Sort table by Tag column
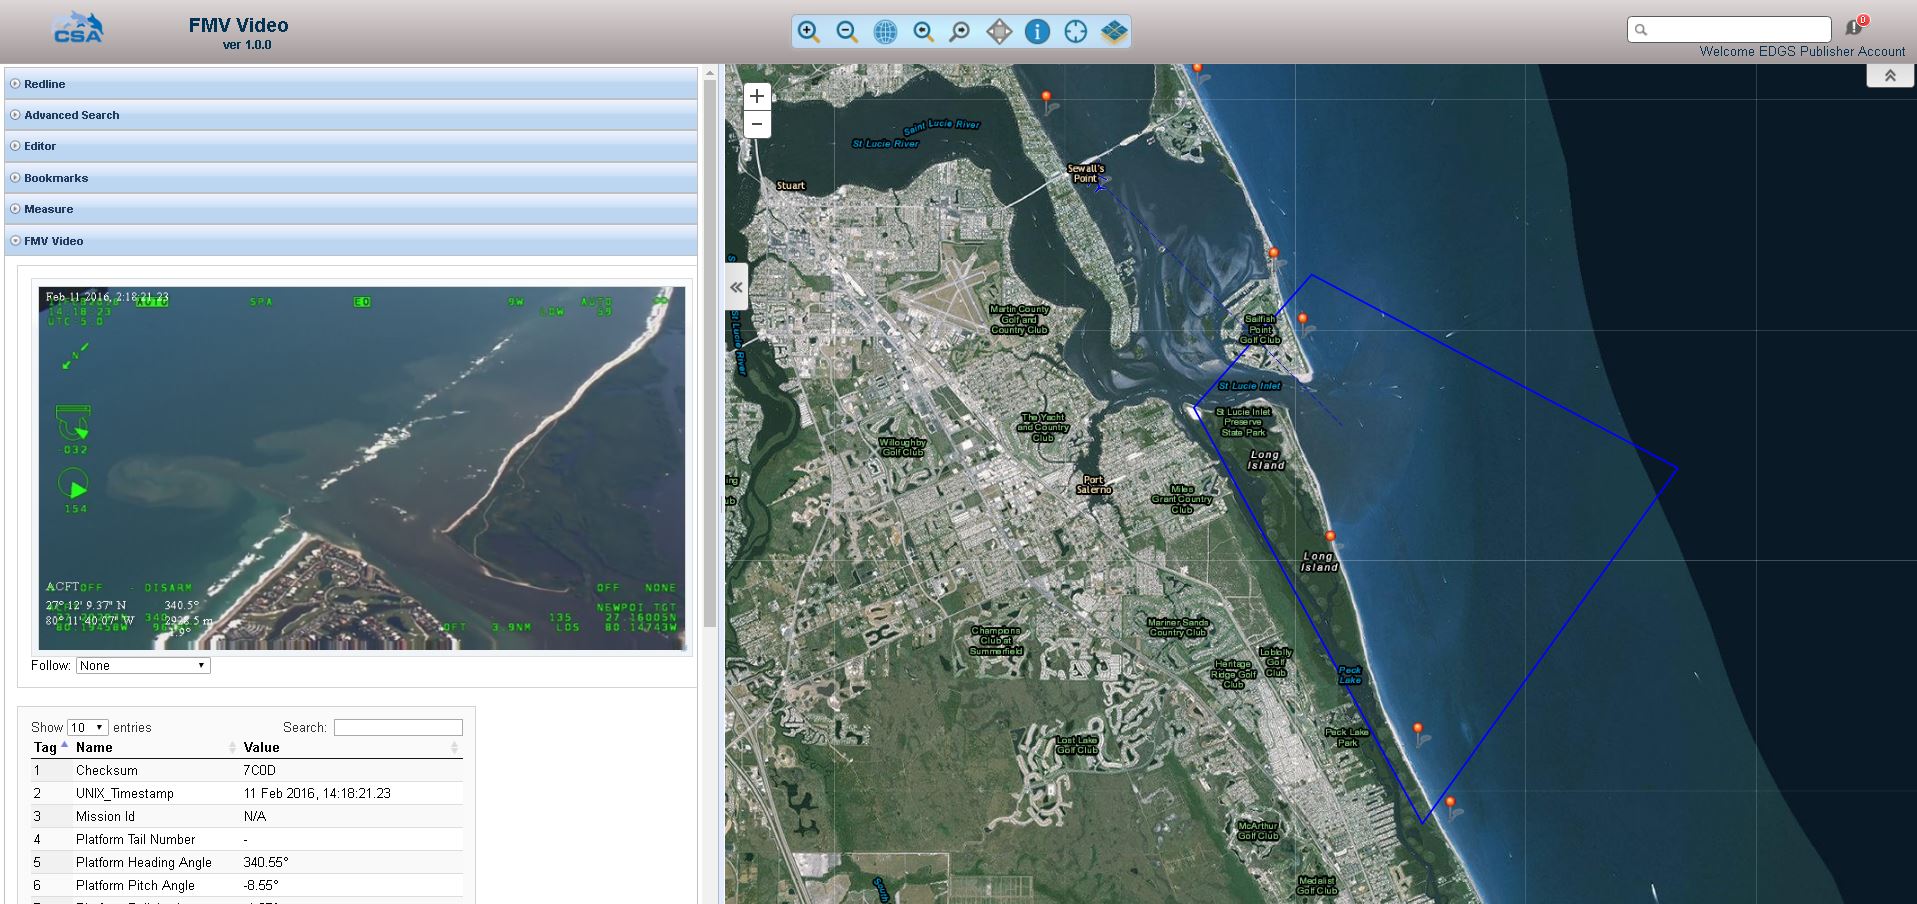The height and width of the screenshot is (904, 1917). click(51, 747)
